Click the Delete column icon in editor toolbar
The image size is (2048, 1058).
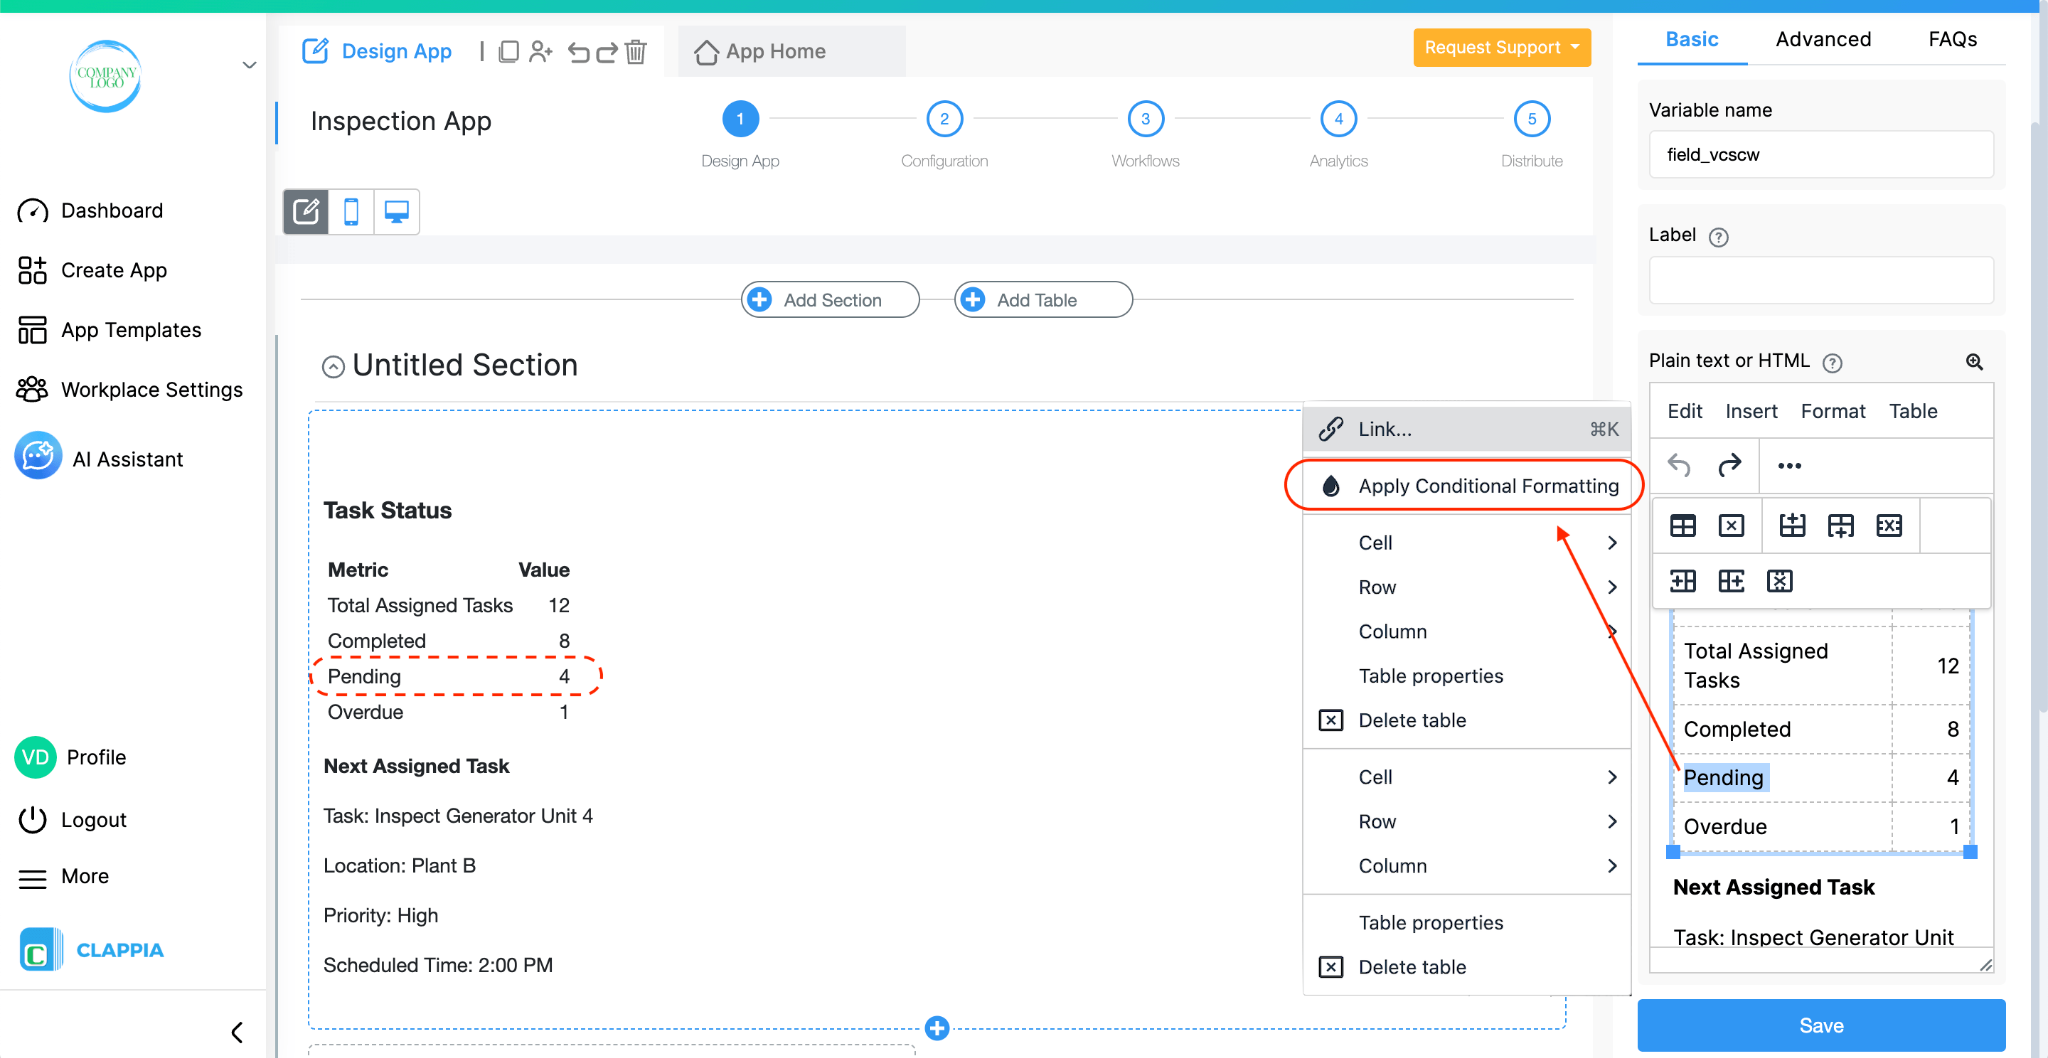click(x=1780, y=581)
